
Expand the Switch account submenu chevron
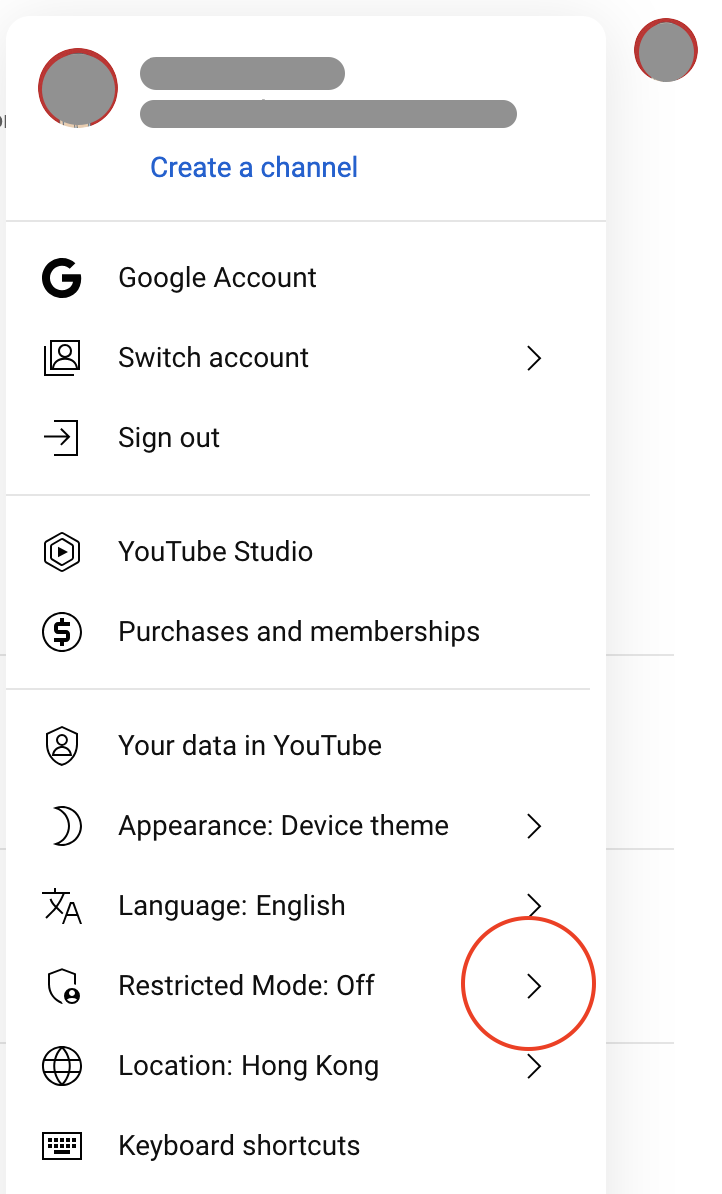coord(534,358)
